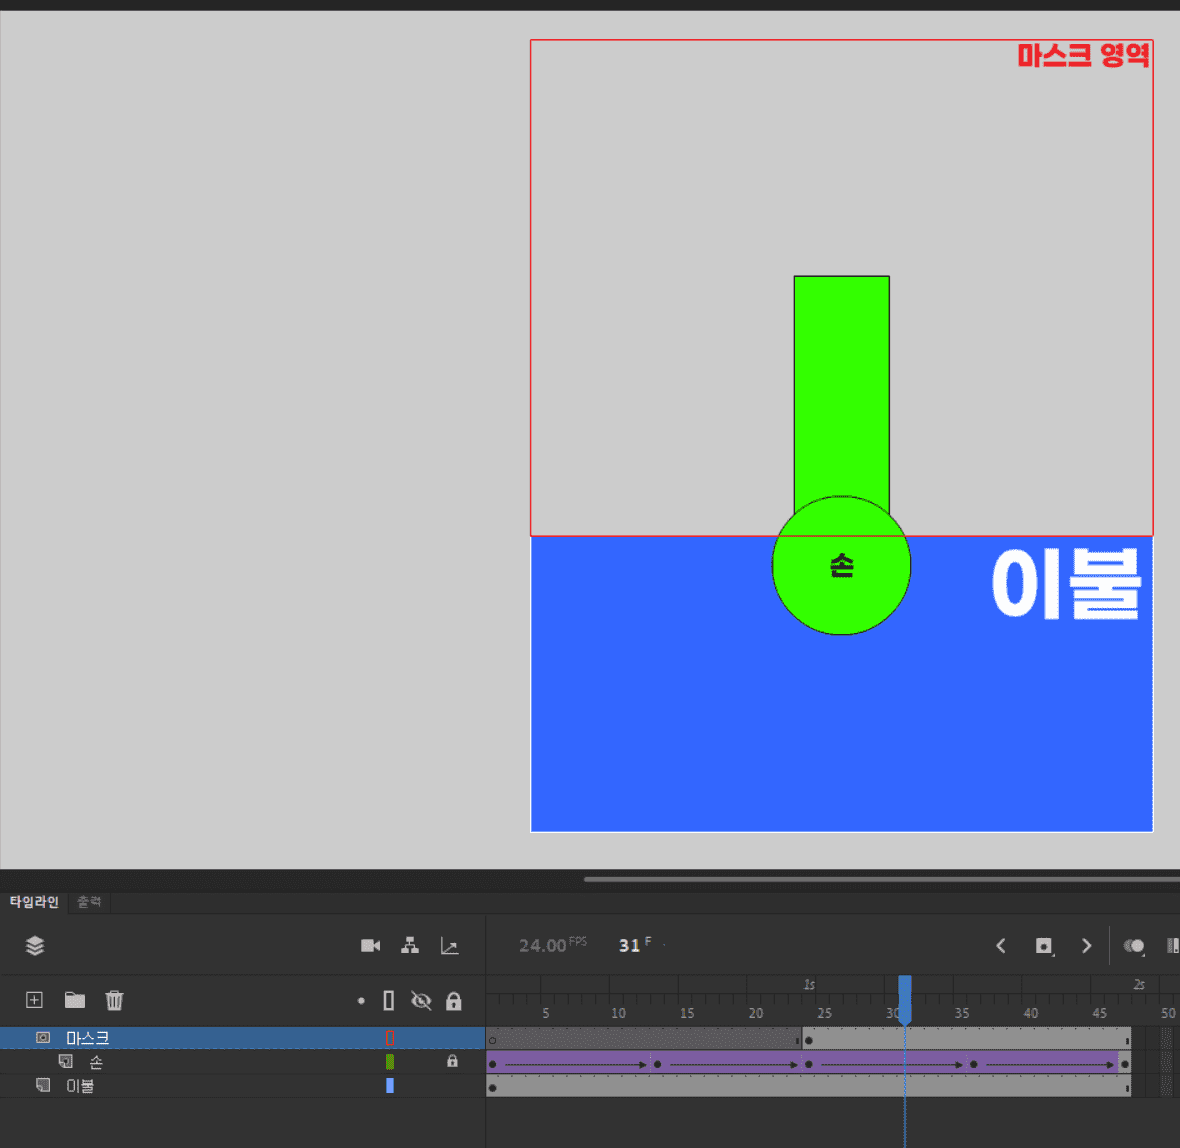The height and width of the screenshot is (1148, 1180).
Task: Select the 타임라인 tab
Action: coord(34,901)
